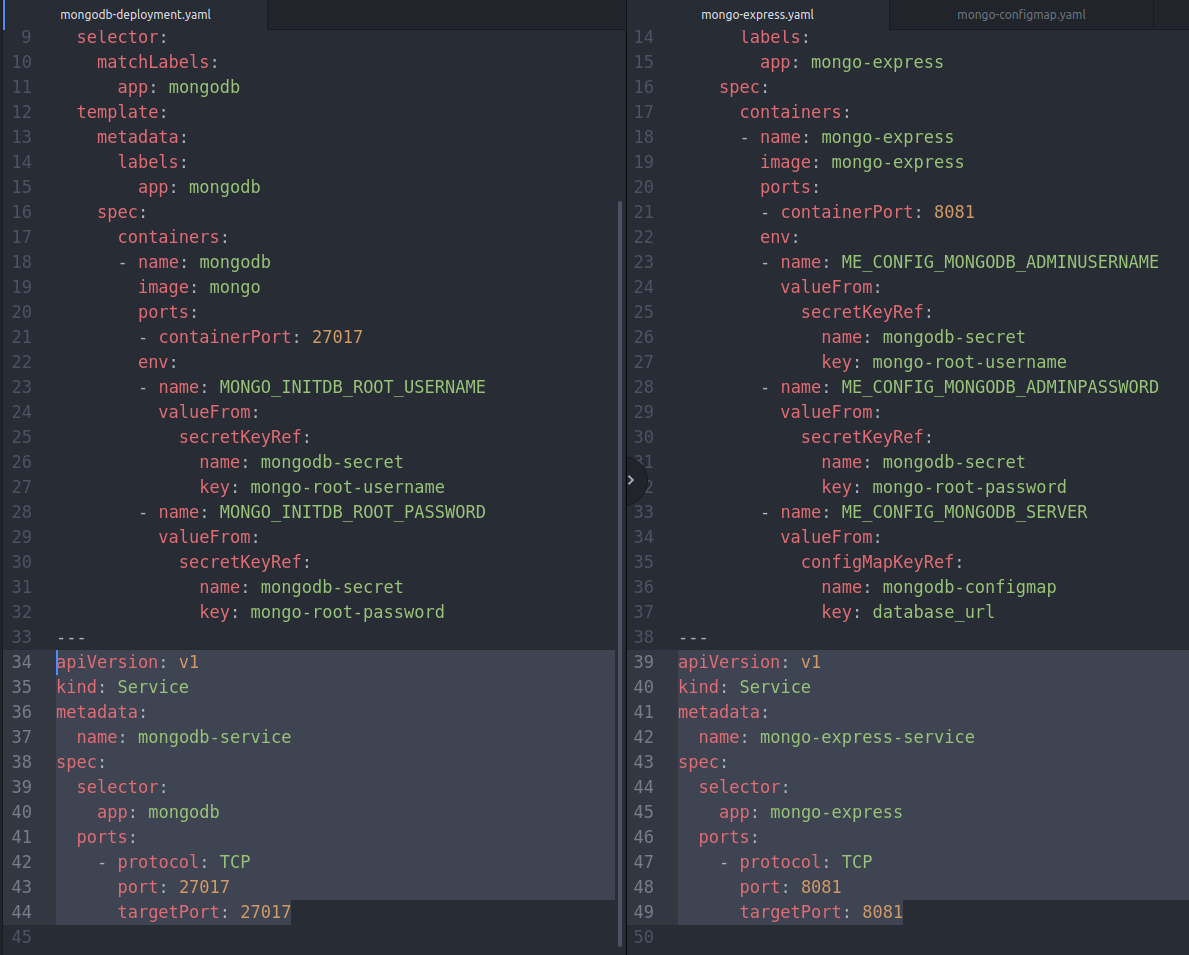The image size is (1189, 955).
Task: Click ME_CONFIG_MONGODB_ADMINUSERNAME
Action: click(x=999, y=262)
